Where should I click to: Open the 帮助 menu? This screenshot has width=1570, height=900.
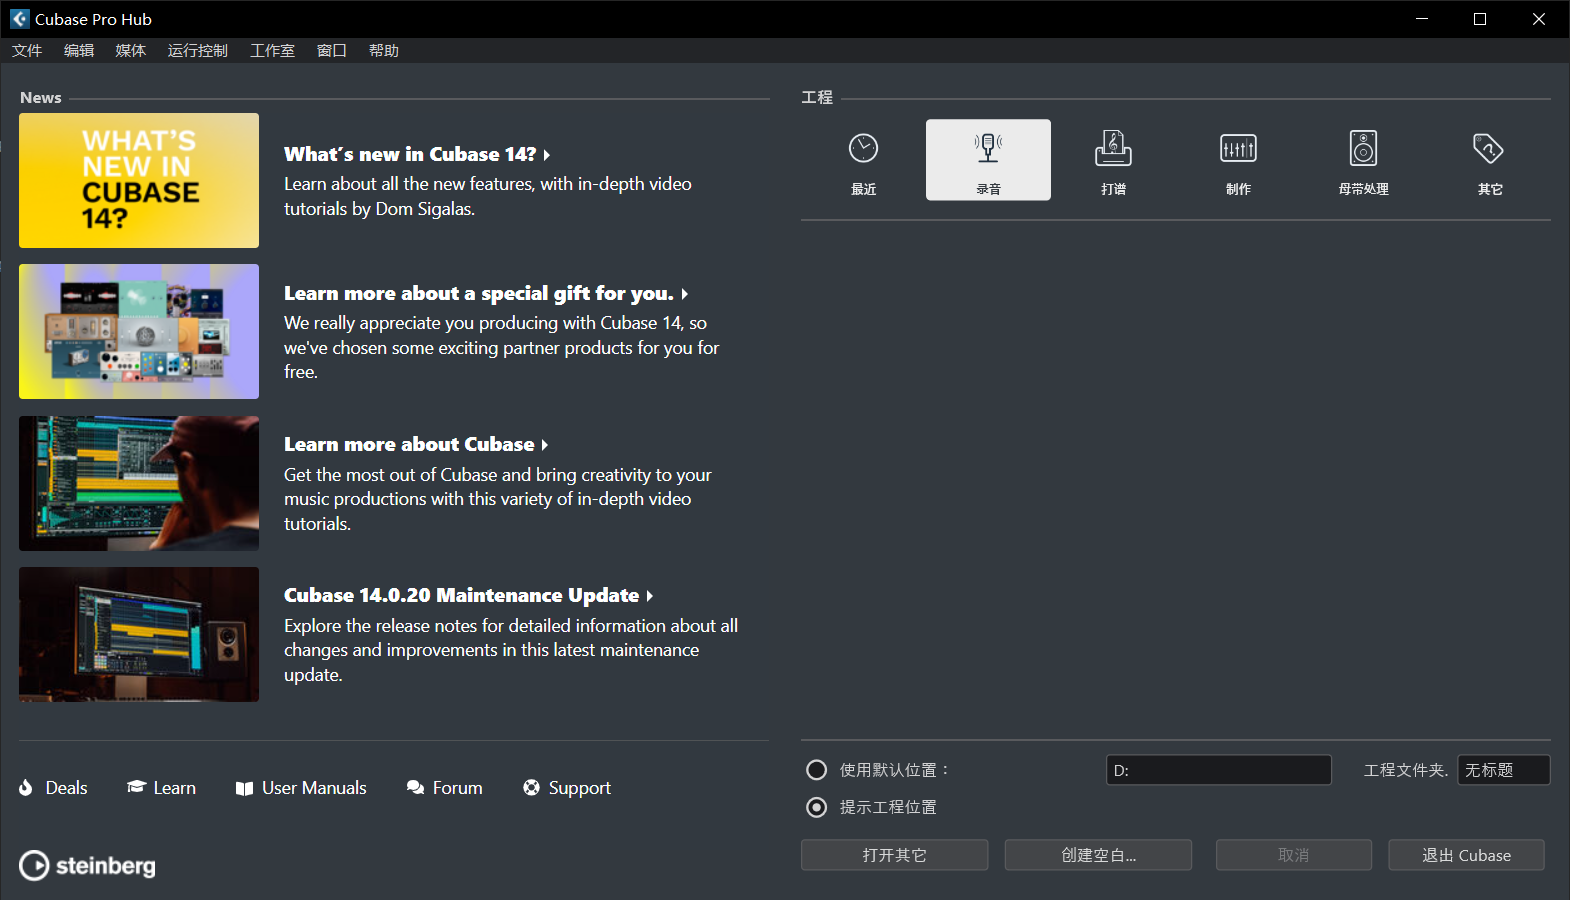pyautogui.click(x=384, y=51)
